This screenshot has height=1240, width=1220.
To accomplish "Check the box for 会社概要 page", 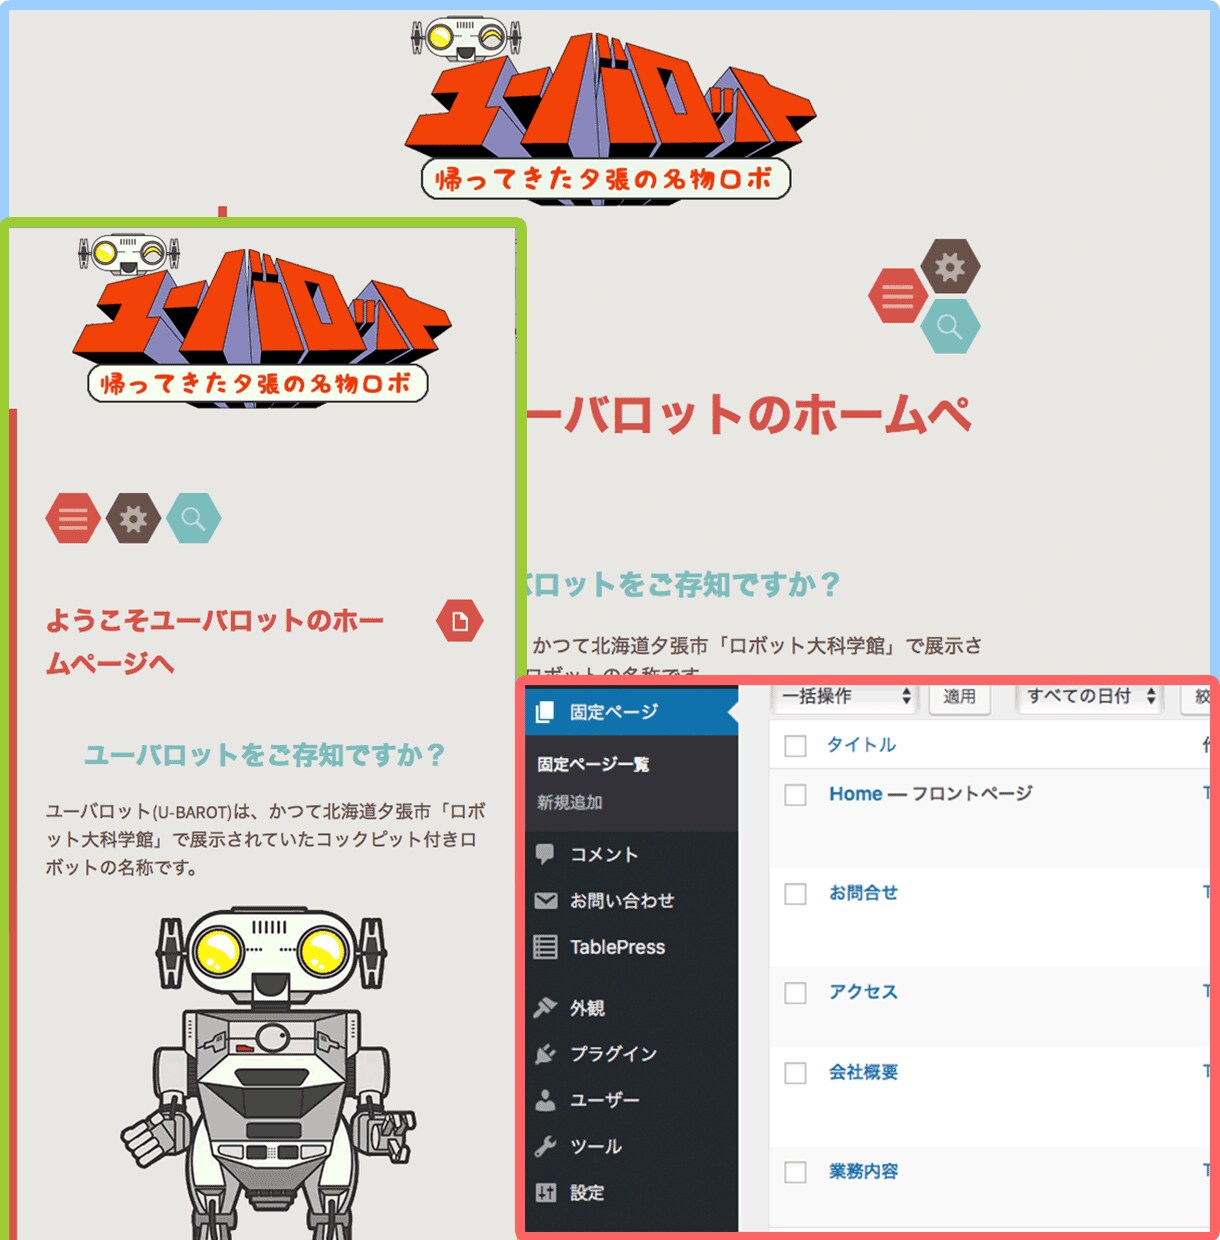I will [x=795, y=1073].
